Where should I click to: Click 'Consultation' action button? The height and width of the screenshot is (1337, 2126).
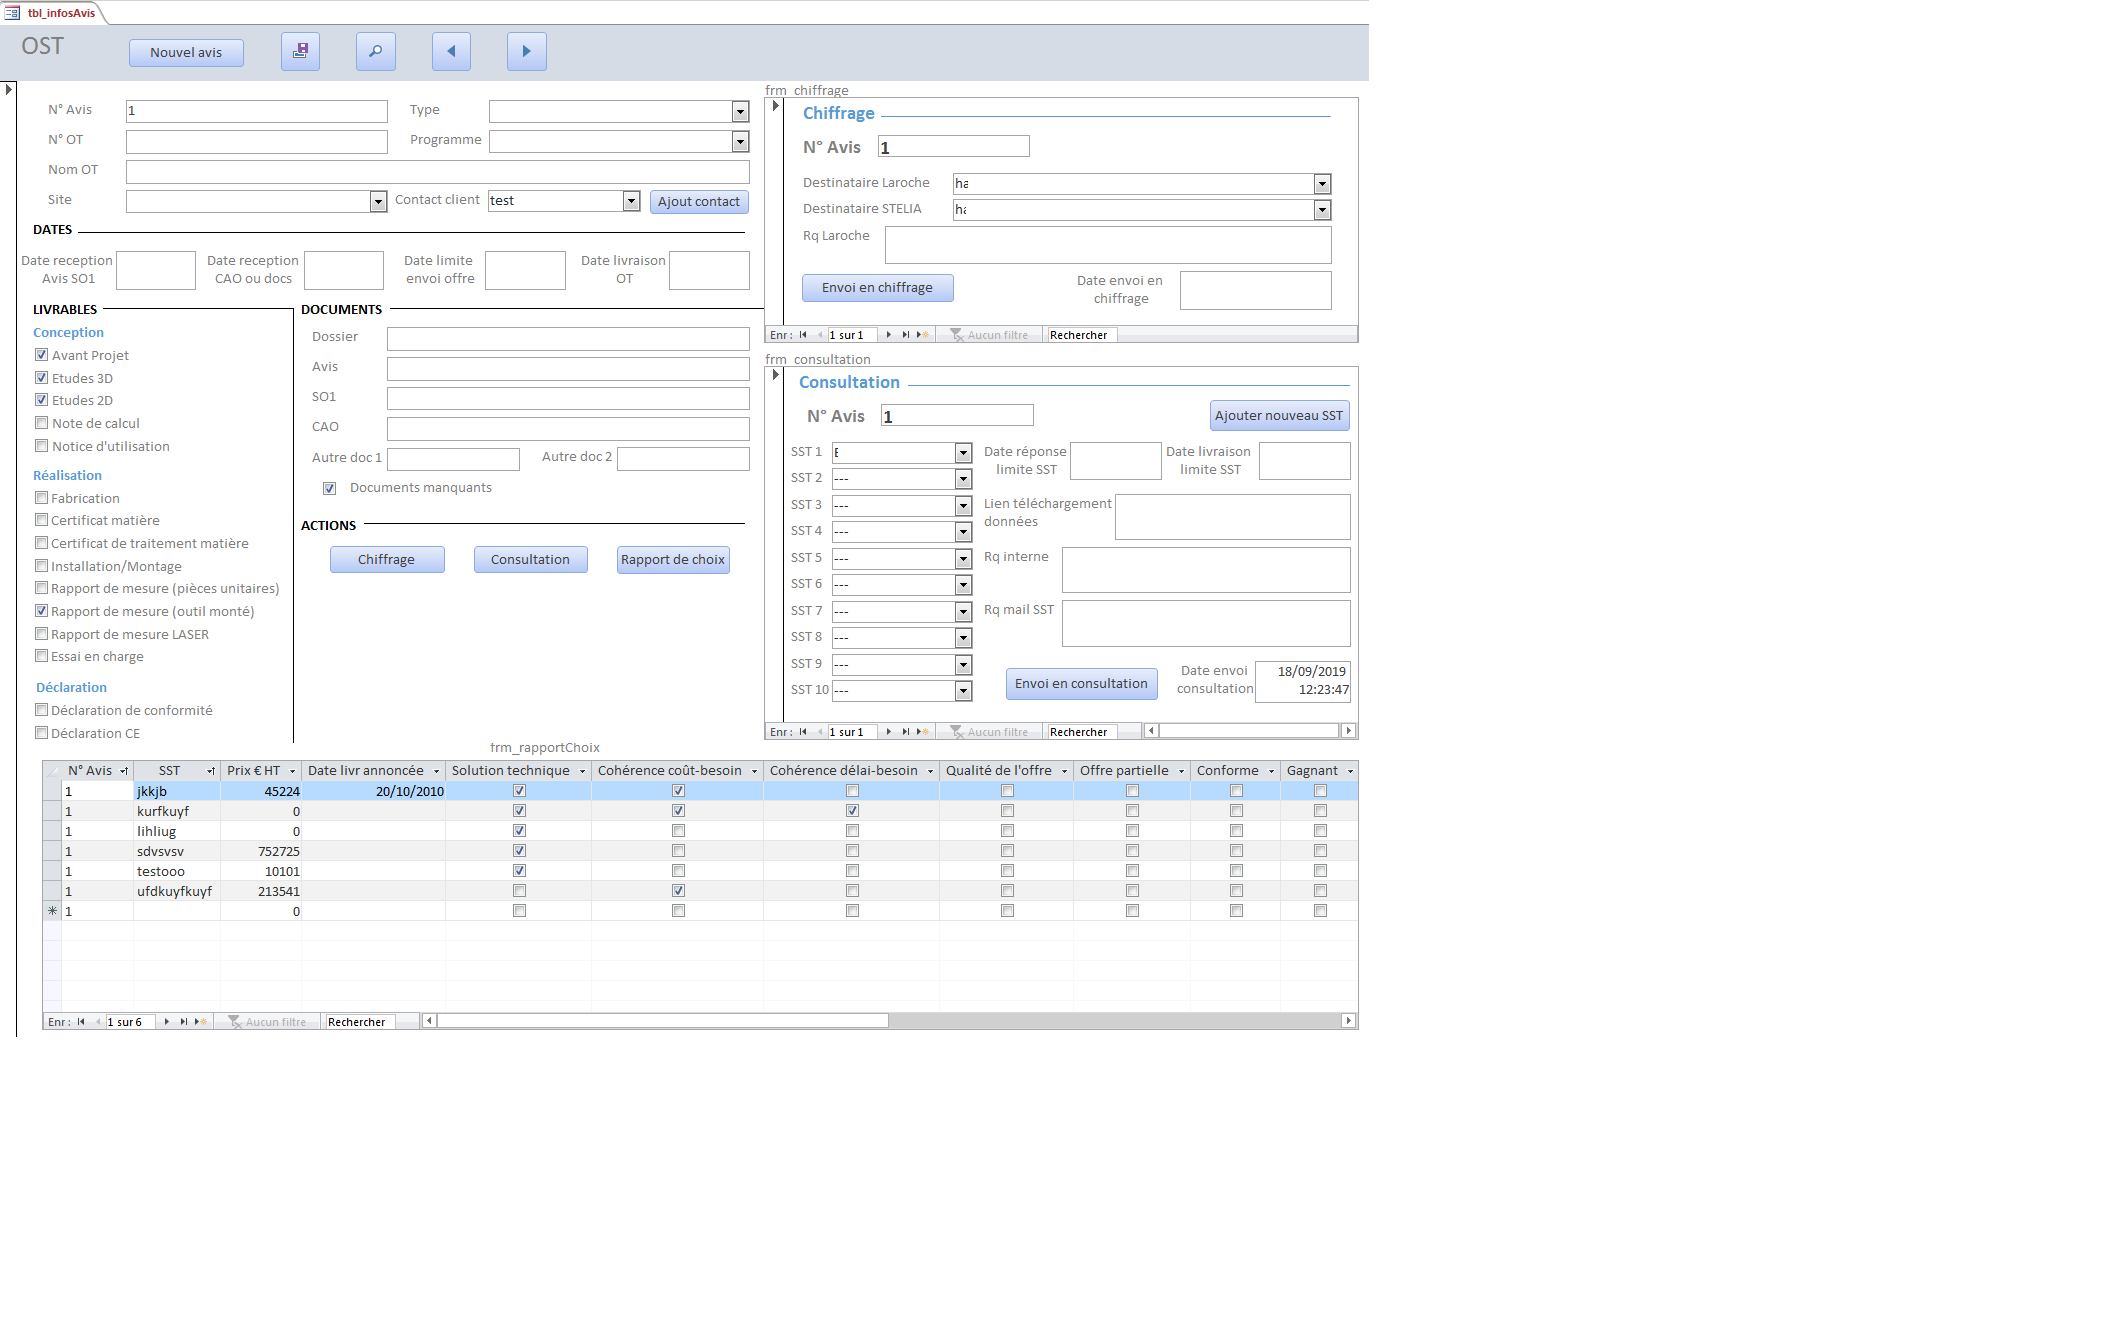[x=530, y=558]
